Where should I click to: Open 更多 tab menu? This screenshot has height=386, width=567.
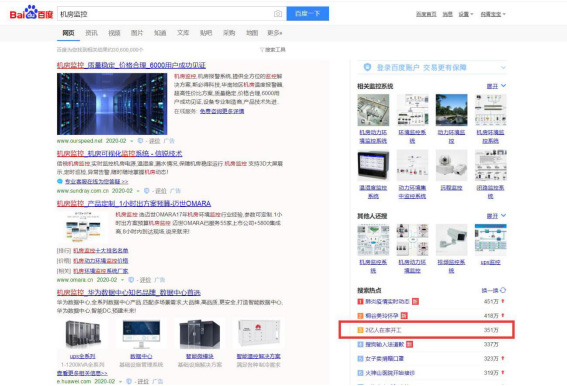tap(275, 33)
